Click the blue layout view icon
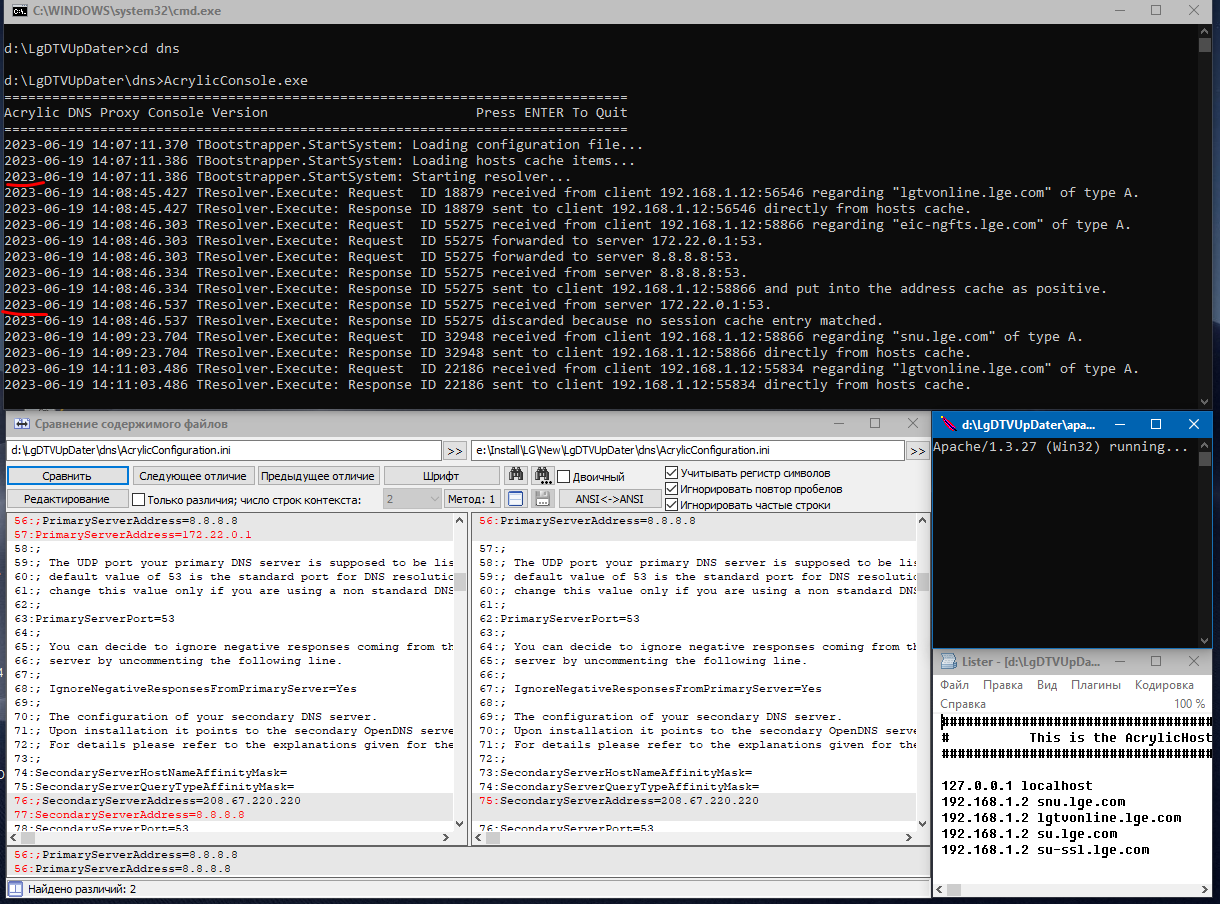 point(516,499)
